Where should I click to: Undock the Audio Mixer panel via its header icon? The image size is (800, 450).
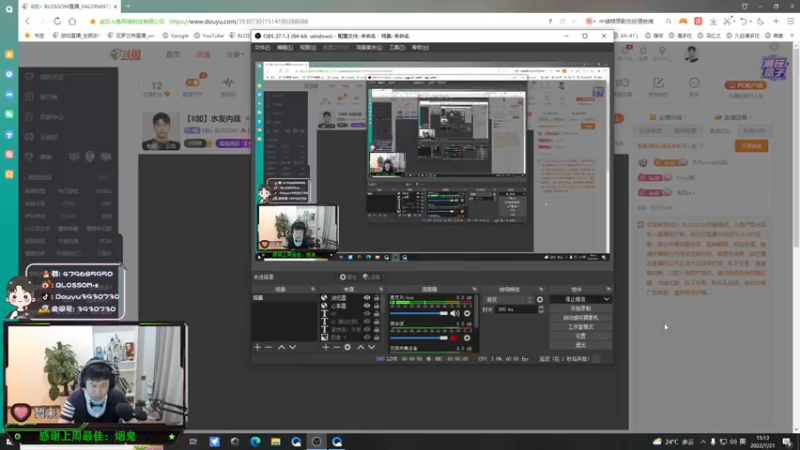point(474,289)
